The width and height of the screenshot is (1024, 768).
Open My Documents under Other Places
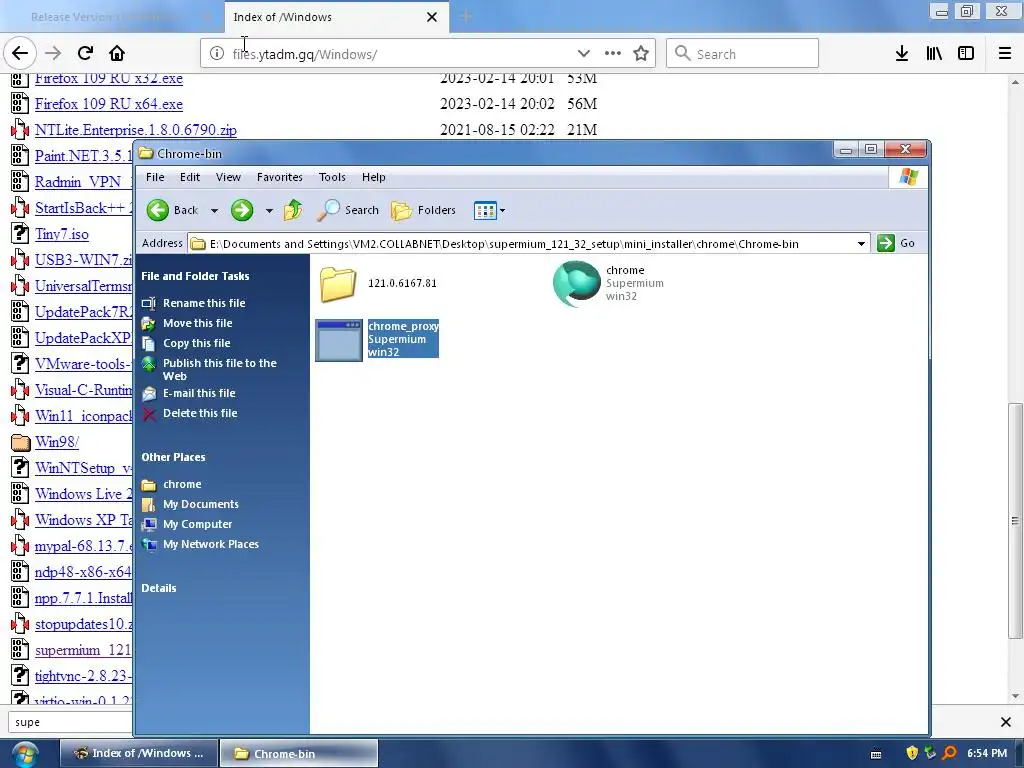(200, 504)
